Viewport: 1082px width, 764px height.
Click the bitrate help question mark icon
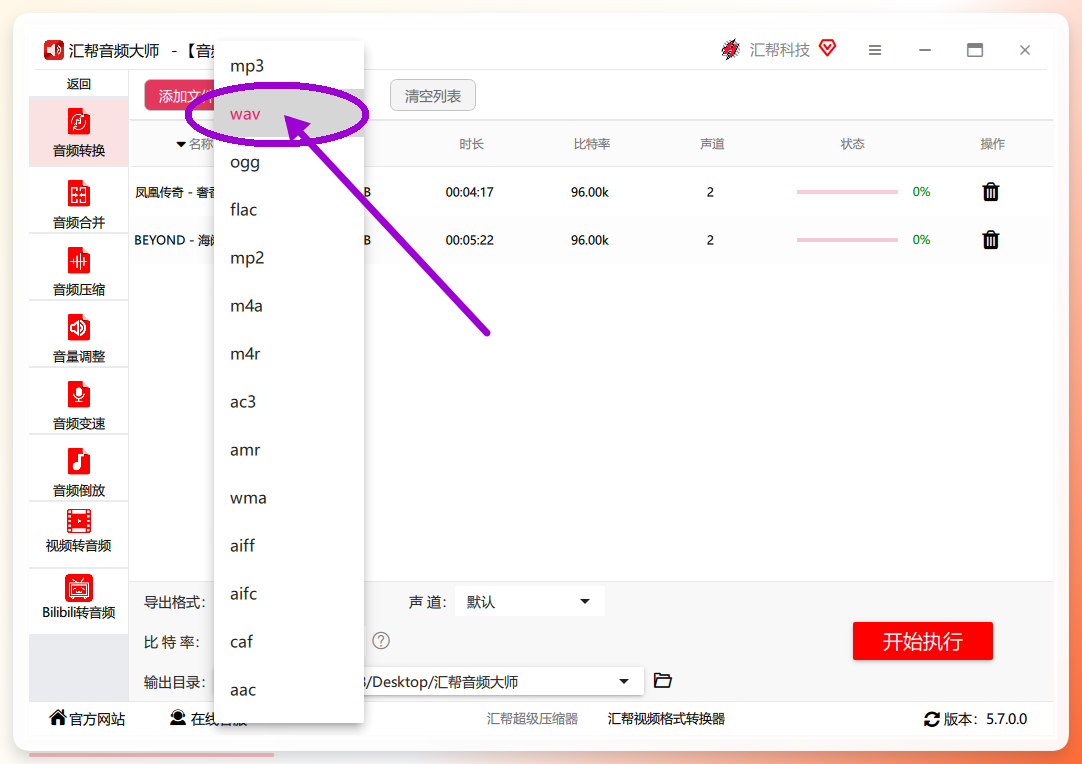coord(381,641)
